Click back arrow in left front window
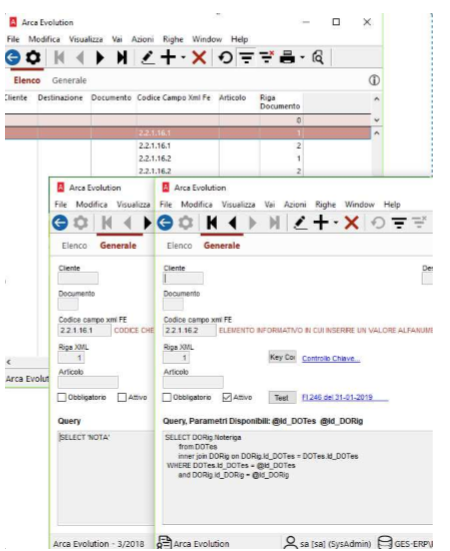The width and height of the screenshot is (450, 551). [60, 222]
